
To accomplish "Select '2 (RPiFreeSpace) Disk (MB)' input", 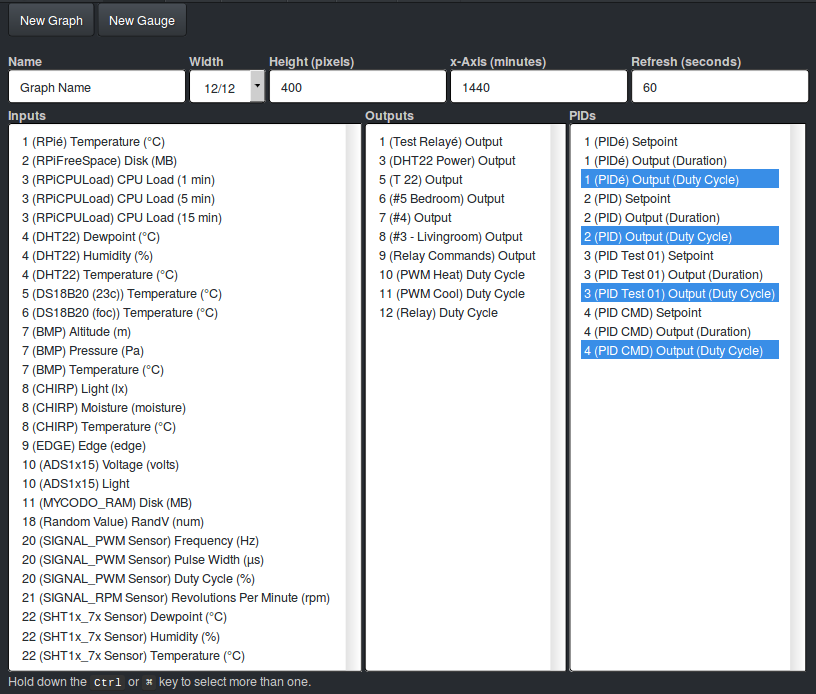I will pyautogui.click(x=177, y=161).
